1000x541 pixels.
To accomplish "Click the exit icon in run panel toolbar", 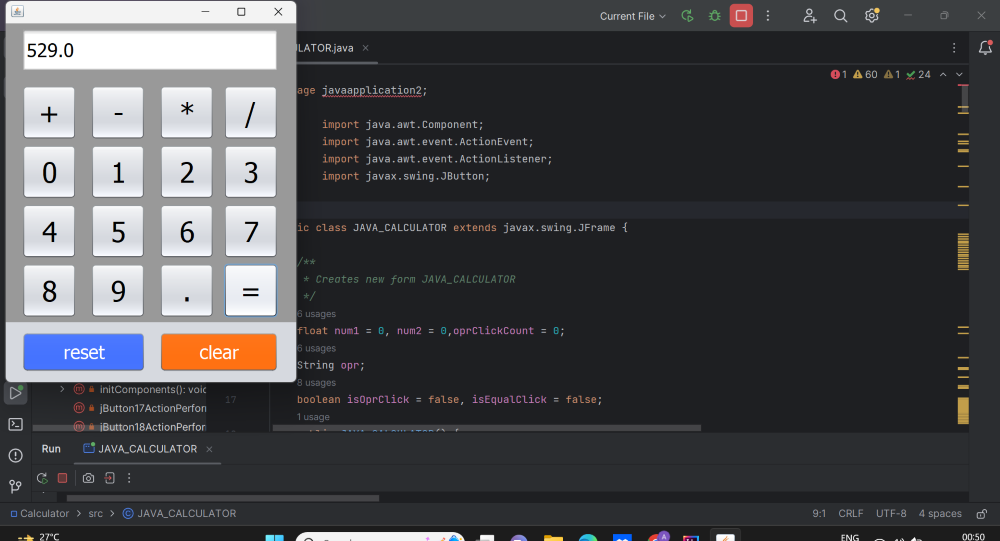I will click(110, 478).
